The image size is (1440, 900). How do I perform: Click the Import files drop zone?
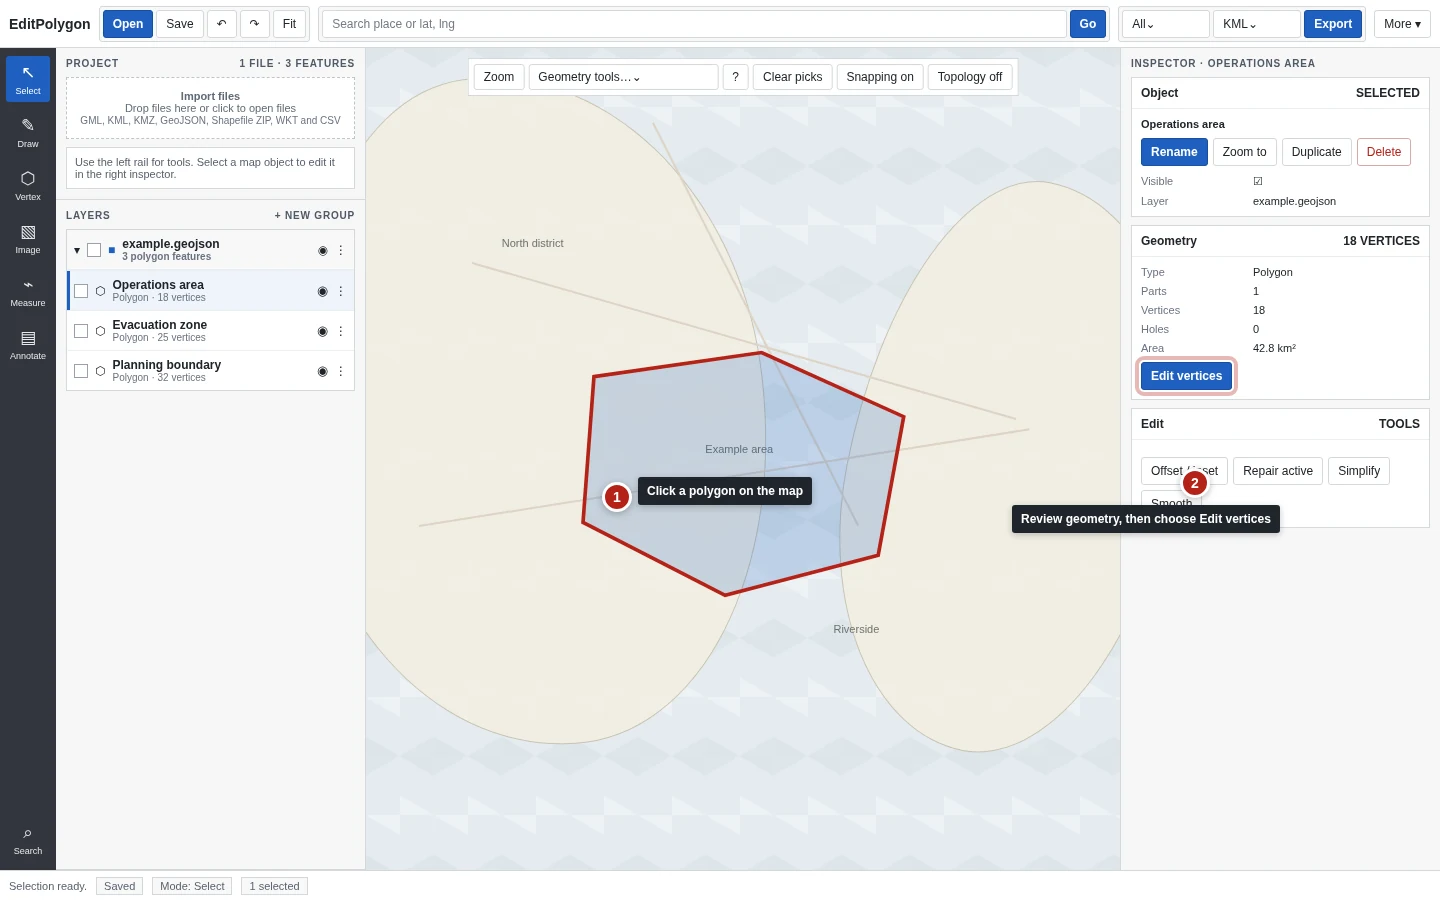210,108
